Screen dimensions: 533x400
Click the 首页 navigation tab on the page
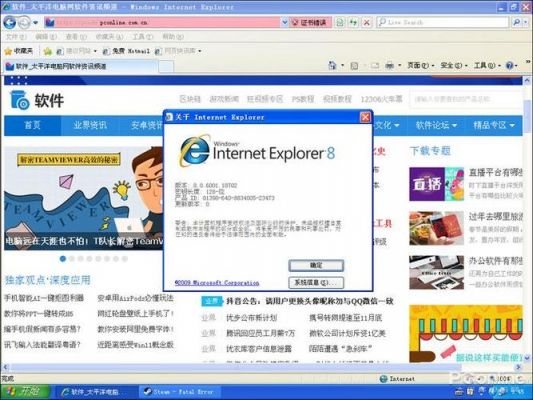click(33, 125)
